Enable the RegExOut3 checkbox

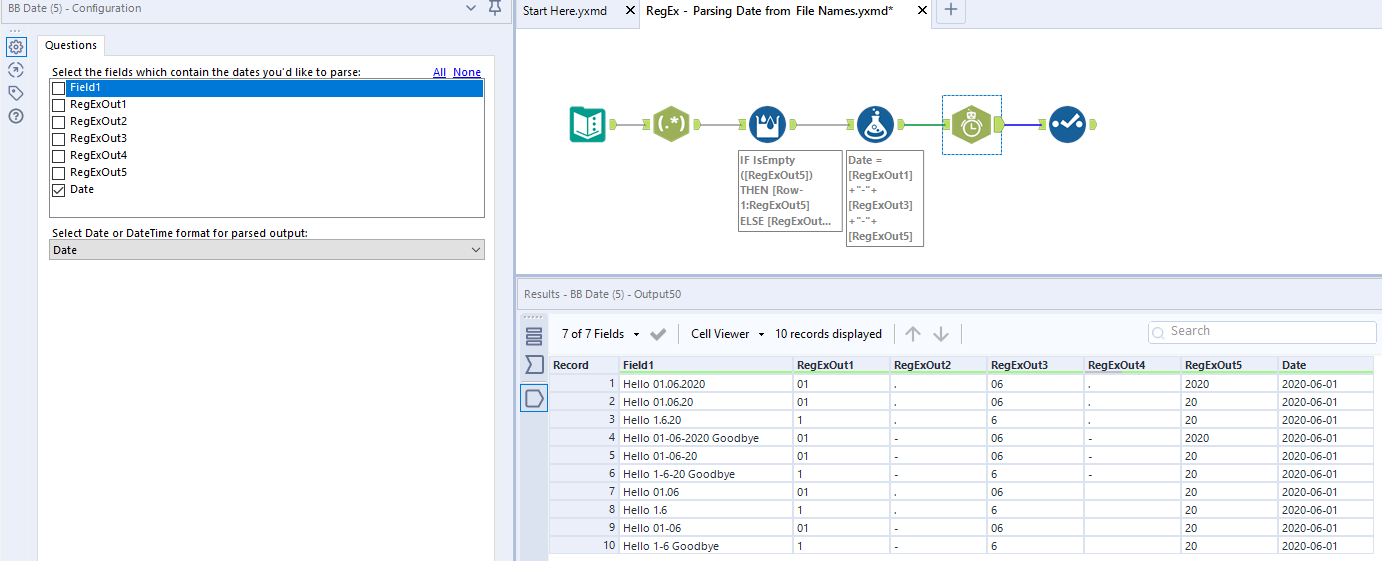59,139
